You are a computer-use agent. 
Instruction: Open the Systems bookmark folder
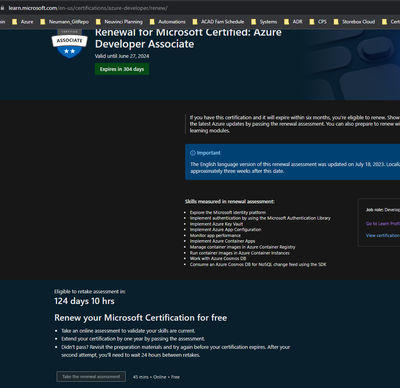point(264,22)
